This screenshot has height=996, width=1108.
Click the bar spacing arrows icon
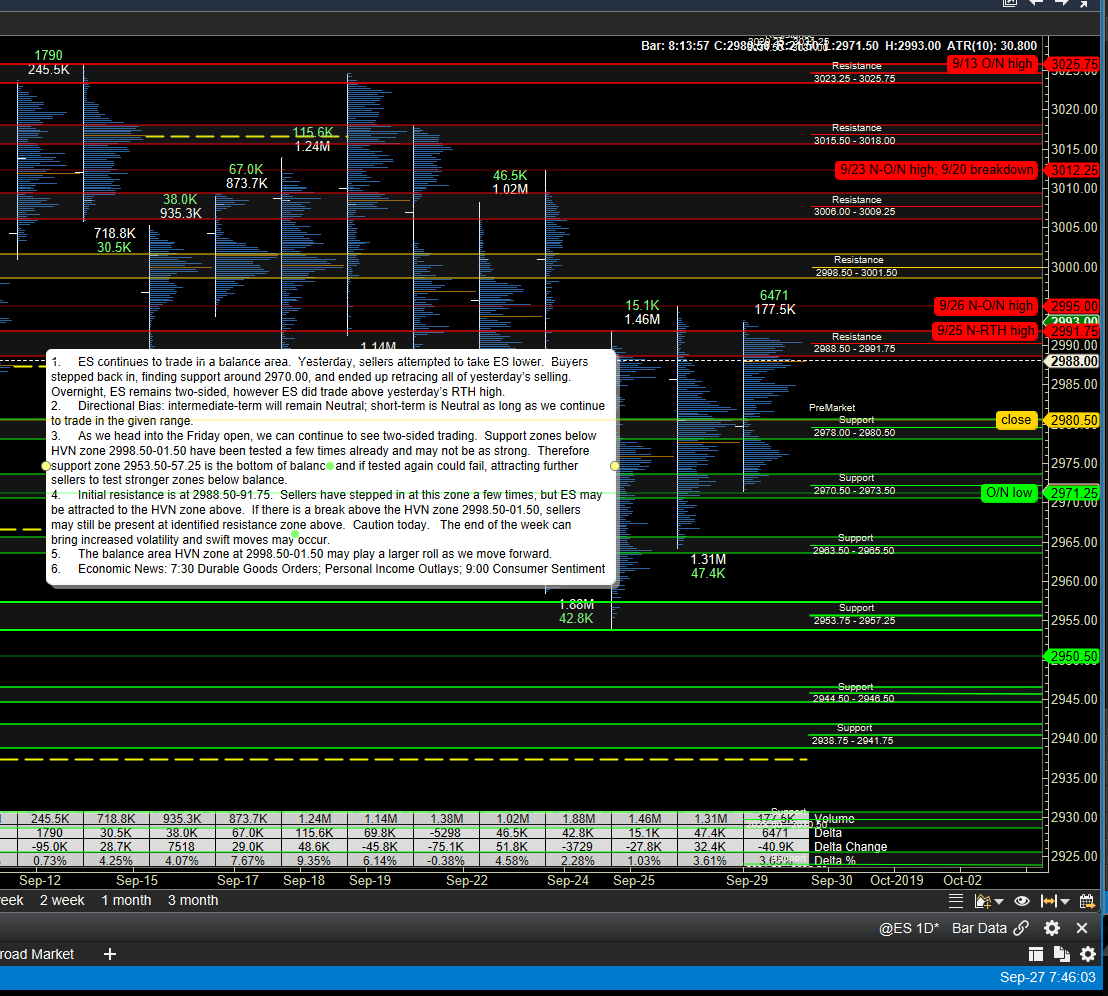(x=1049, y=901)
